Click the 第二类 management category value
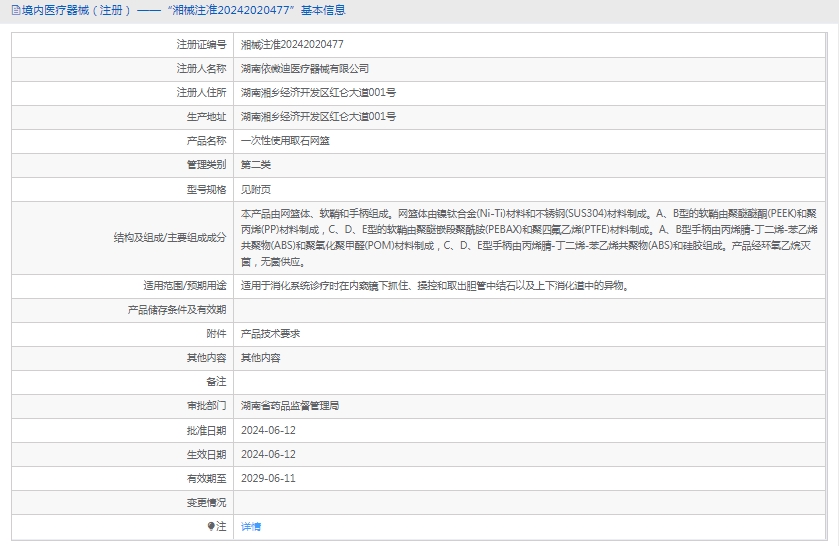 pyautogui.click(x=256, y=165)
